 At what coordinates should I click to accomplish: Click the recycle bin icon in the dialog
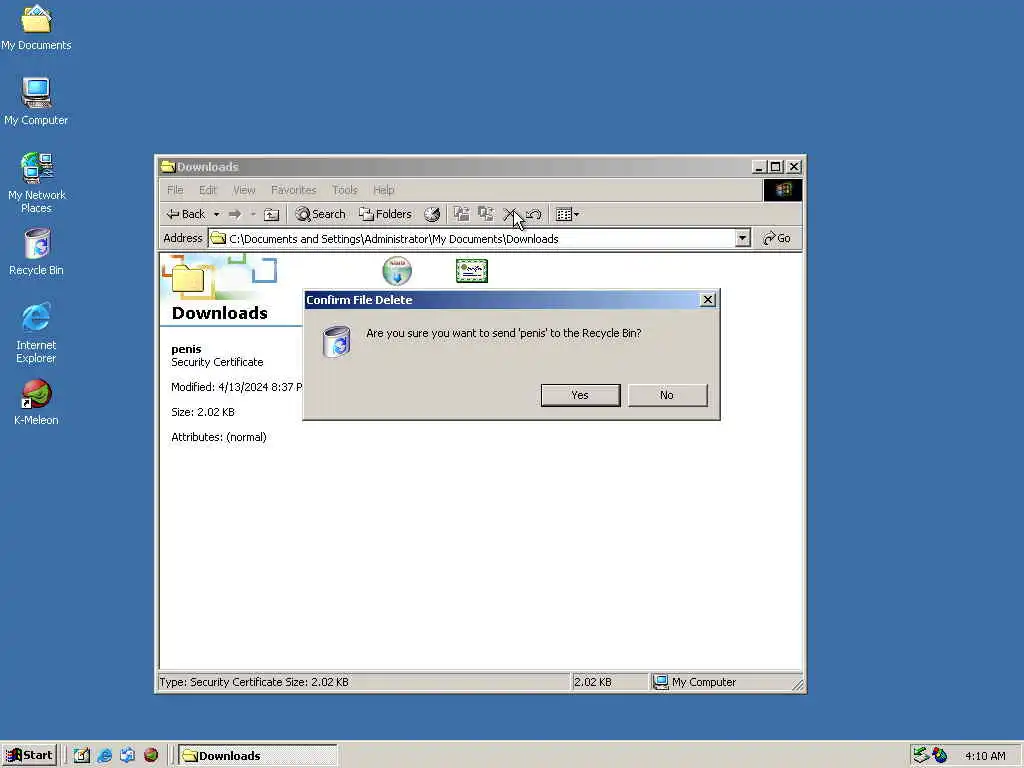[x=337, y=341]
